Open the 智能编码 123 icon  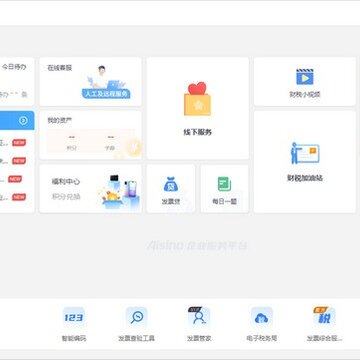click(74, 317)
